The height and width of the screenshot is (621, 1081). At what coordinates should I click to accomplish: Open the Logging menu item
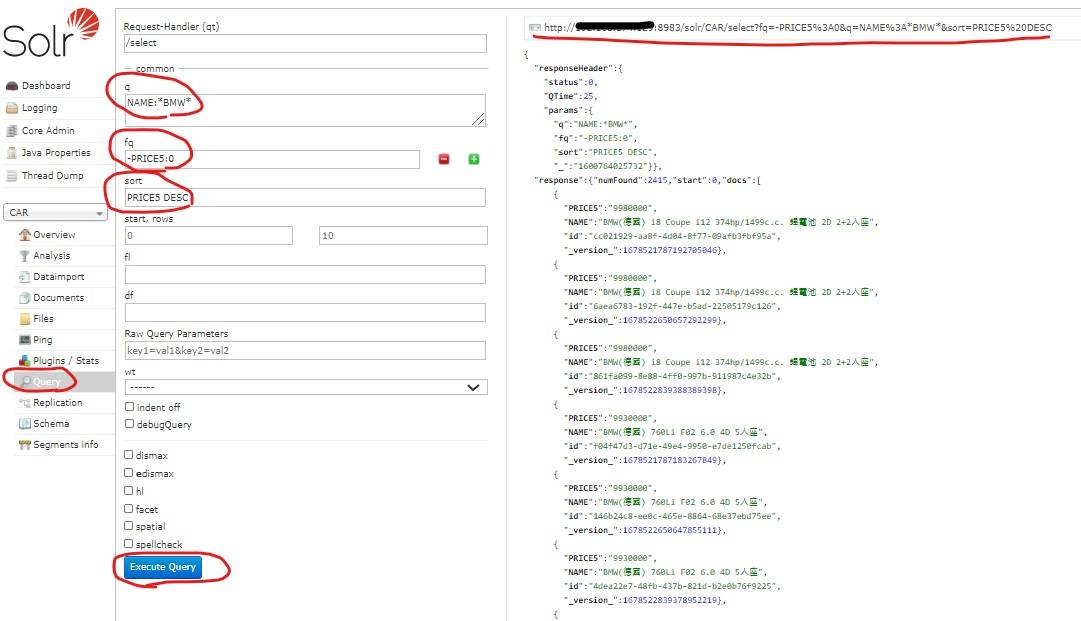click(x=39, y=108)
